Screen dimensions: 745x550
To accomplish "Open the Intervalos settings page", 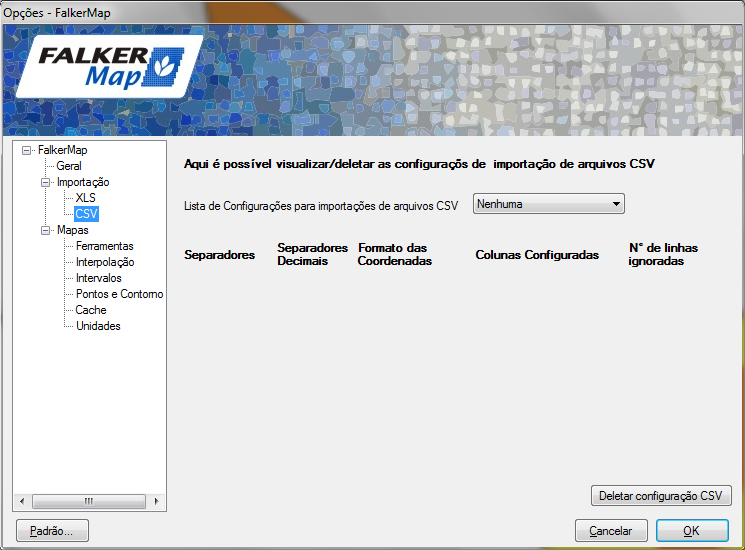I will [x=99, y=278].
